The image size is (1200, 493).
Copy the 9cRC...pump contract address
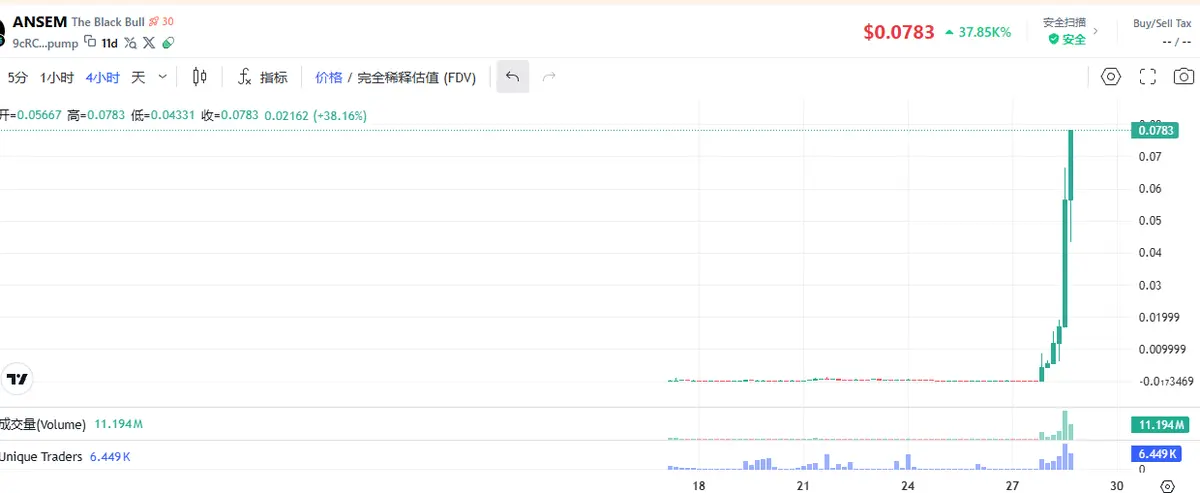90,42
